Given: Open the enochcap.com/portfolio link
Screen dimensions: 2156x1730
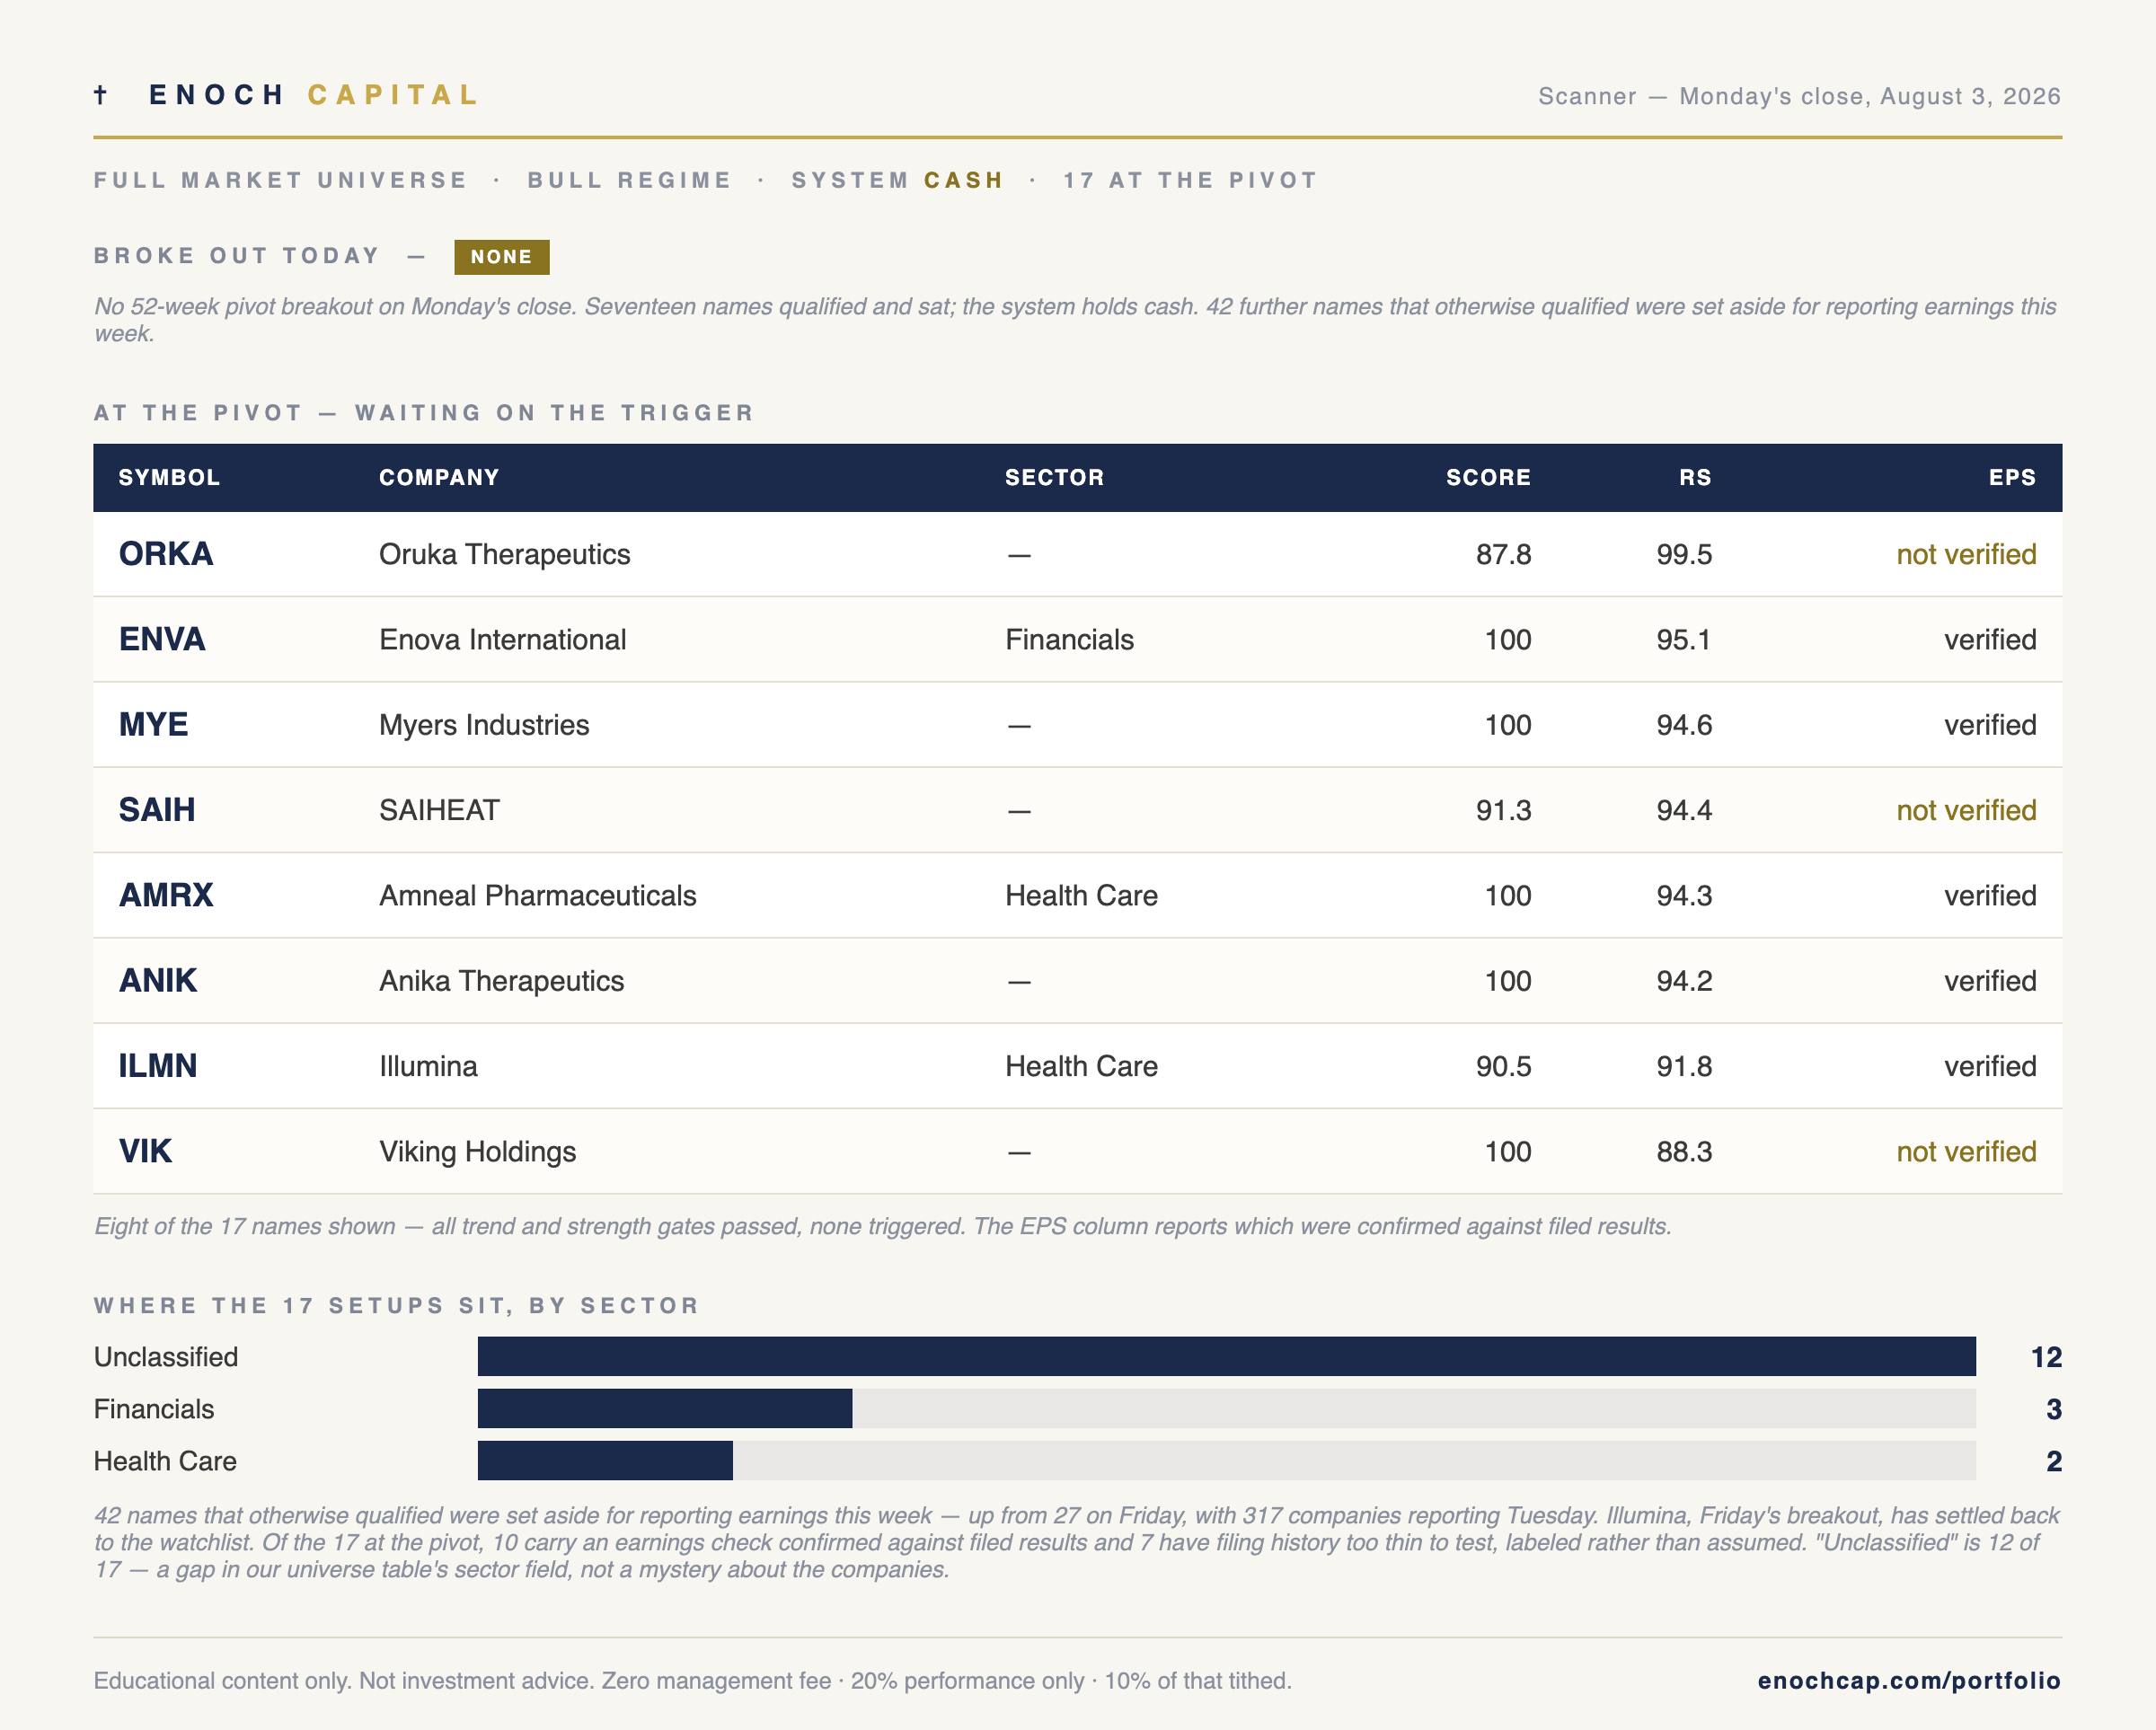Looking at the screenshot, I should click(1909, 1681).
